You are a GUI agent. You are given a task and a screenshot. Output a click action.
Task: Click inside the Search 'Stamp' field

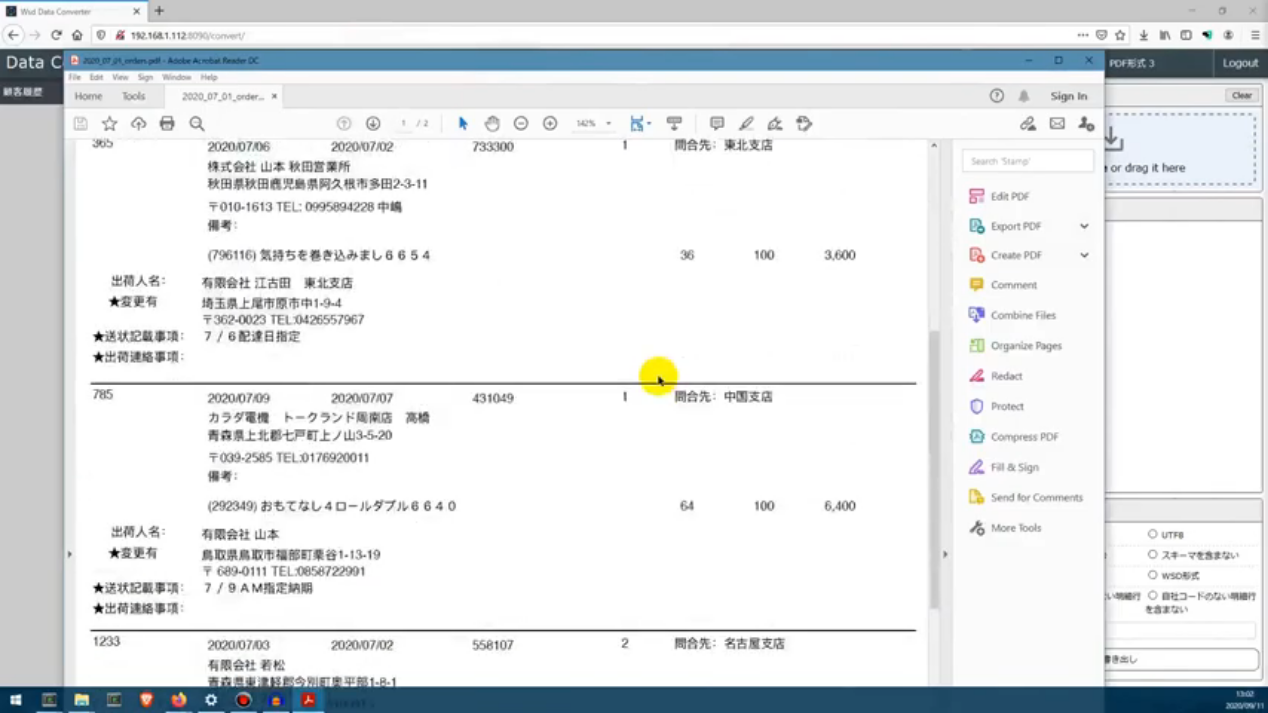[1027, 160]
